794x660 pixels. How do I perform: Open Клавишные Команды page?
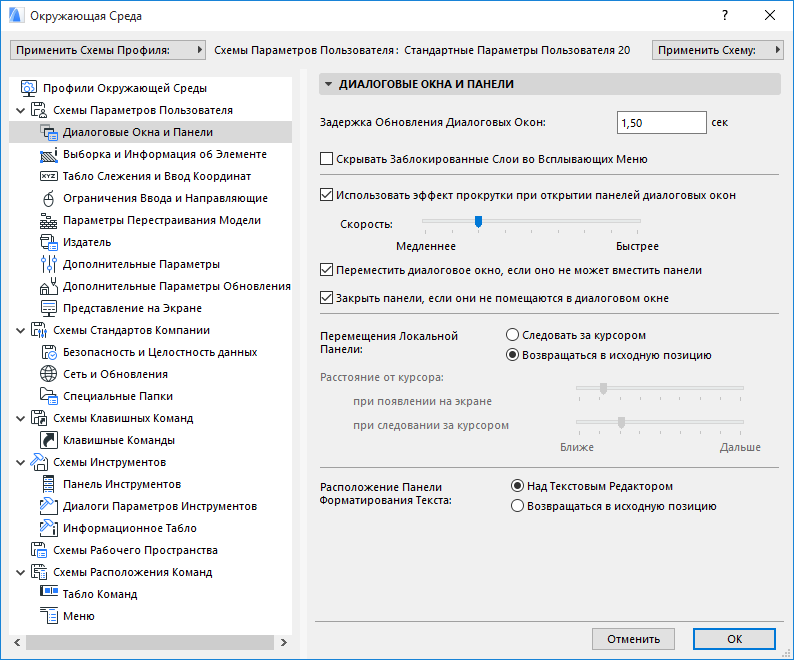[119, 440]
